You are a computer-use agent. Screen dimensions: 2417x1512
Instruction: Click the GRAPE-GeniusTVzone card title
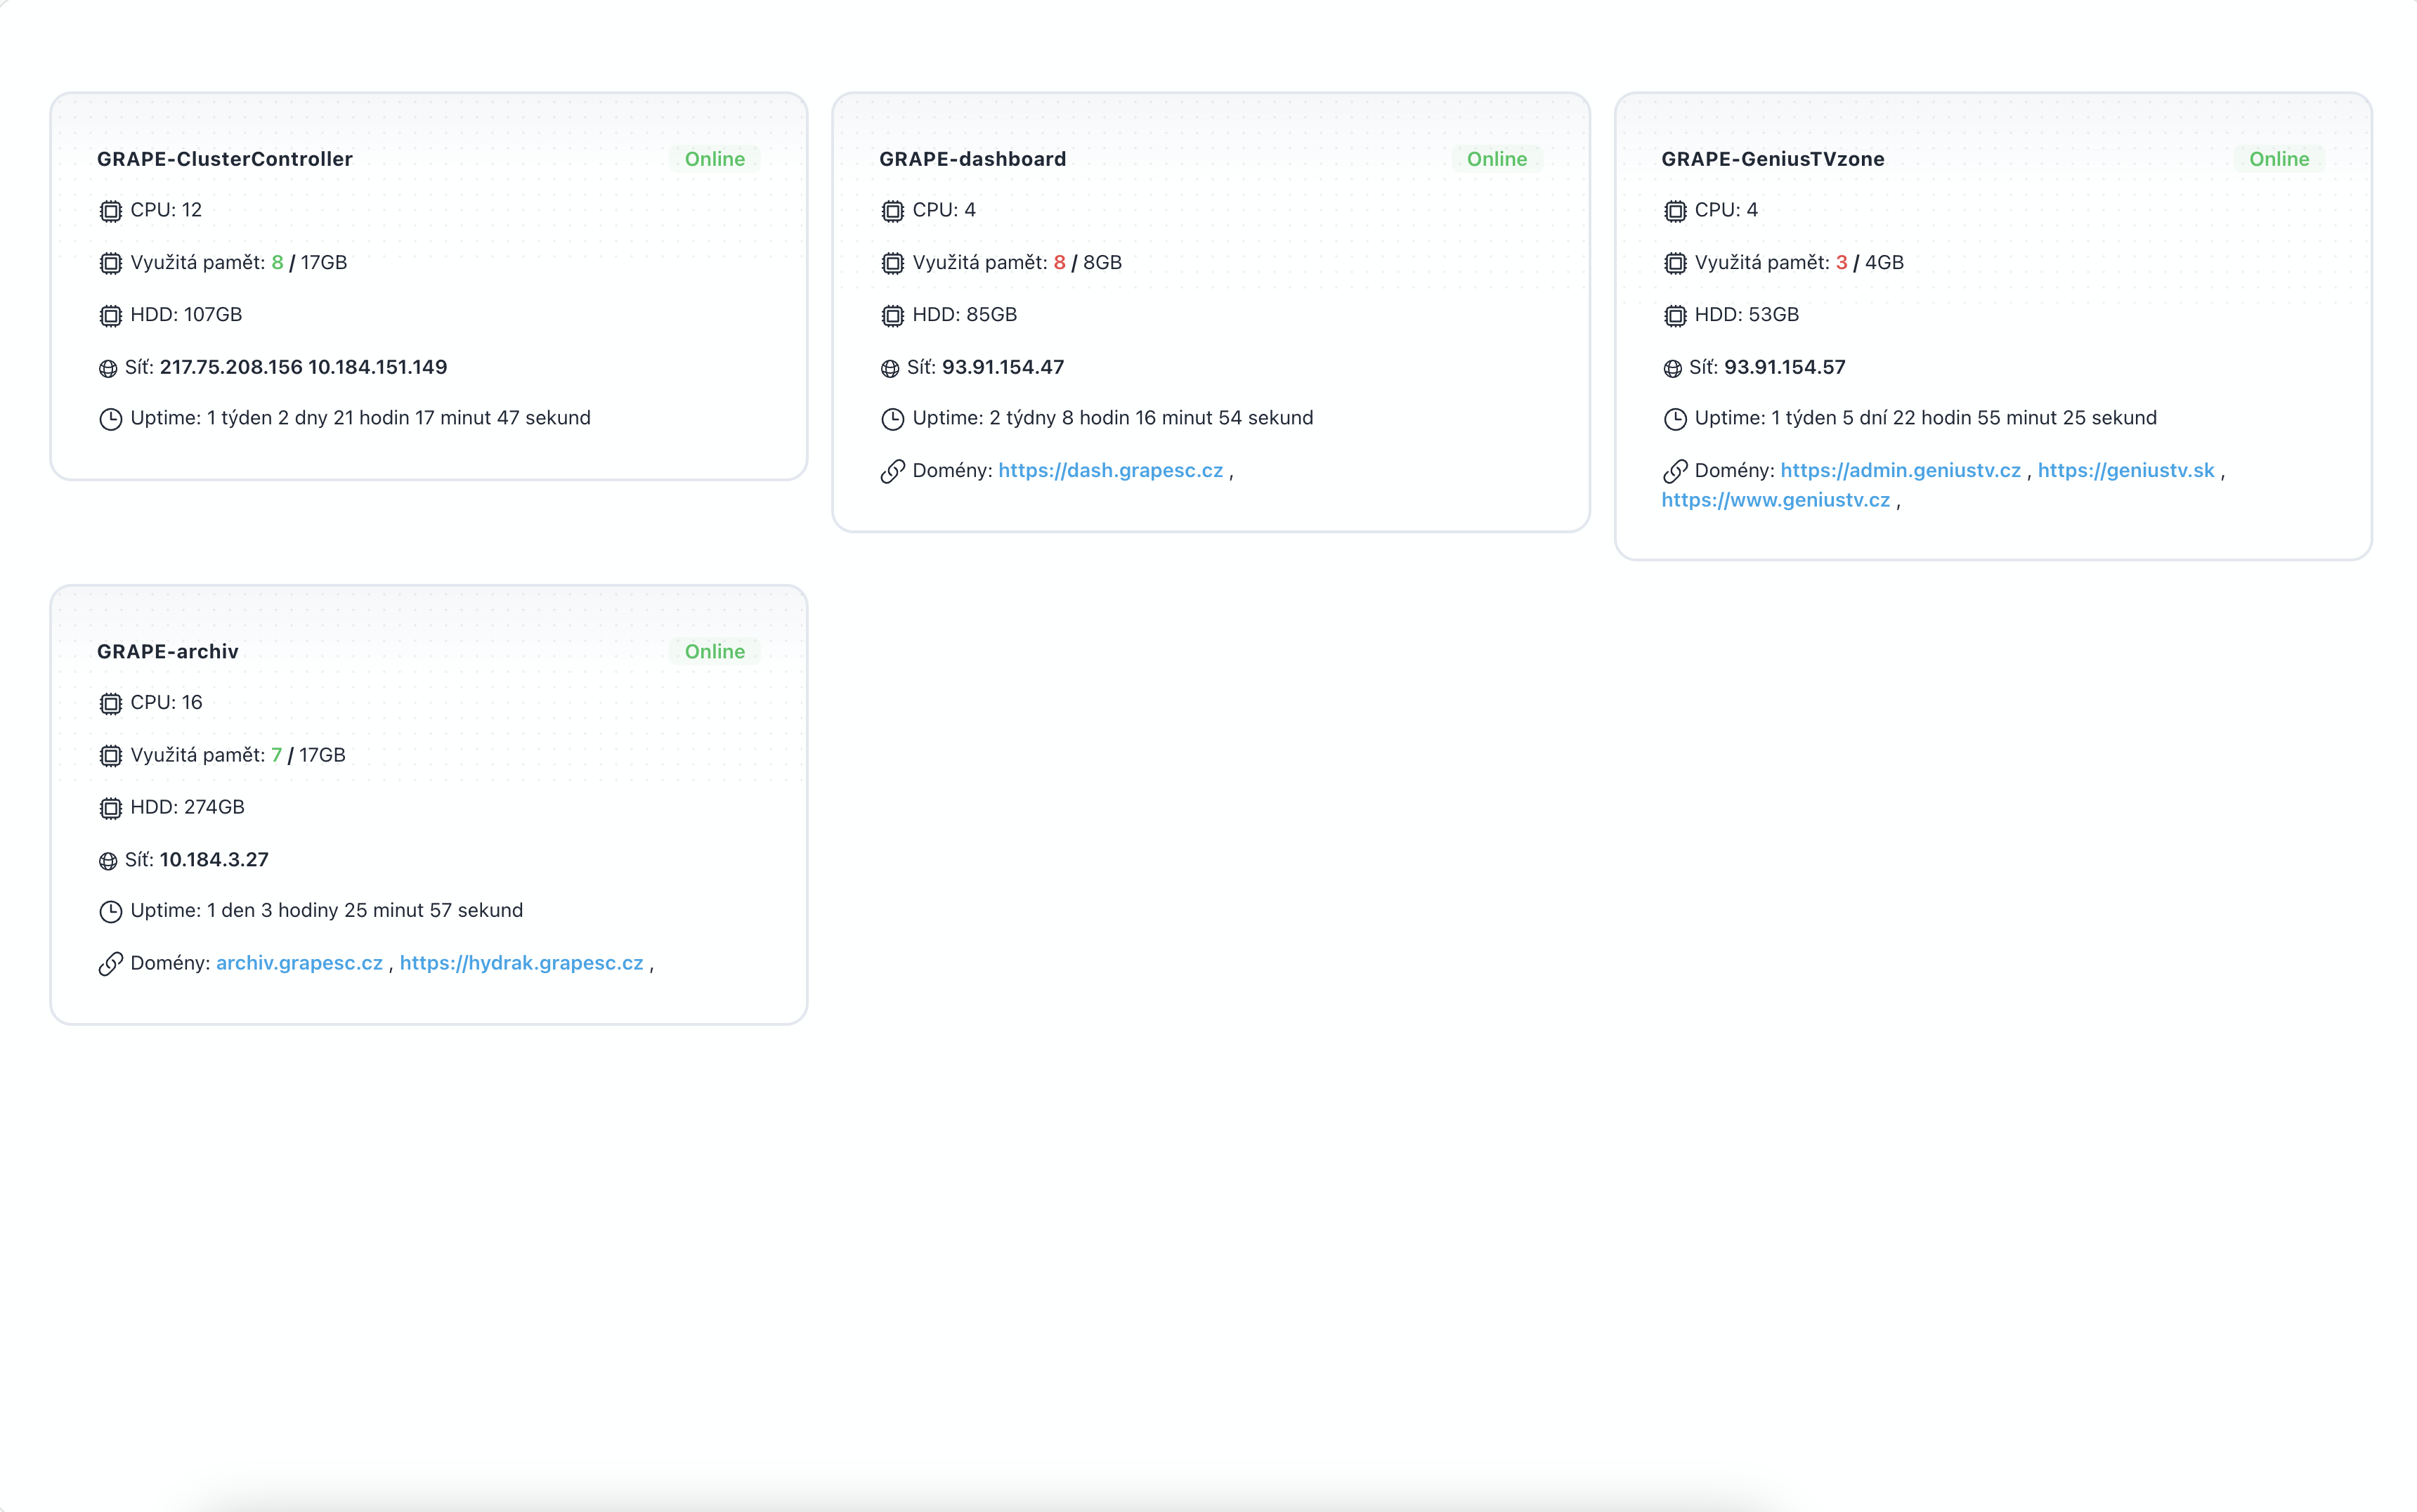tap(1772, 159)
